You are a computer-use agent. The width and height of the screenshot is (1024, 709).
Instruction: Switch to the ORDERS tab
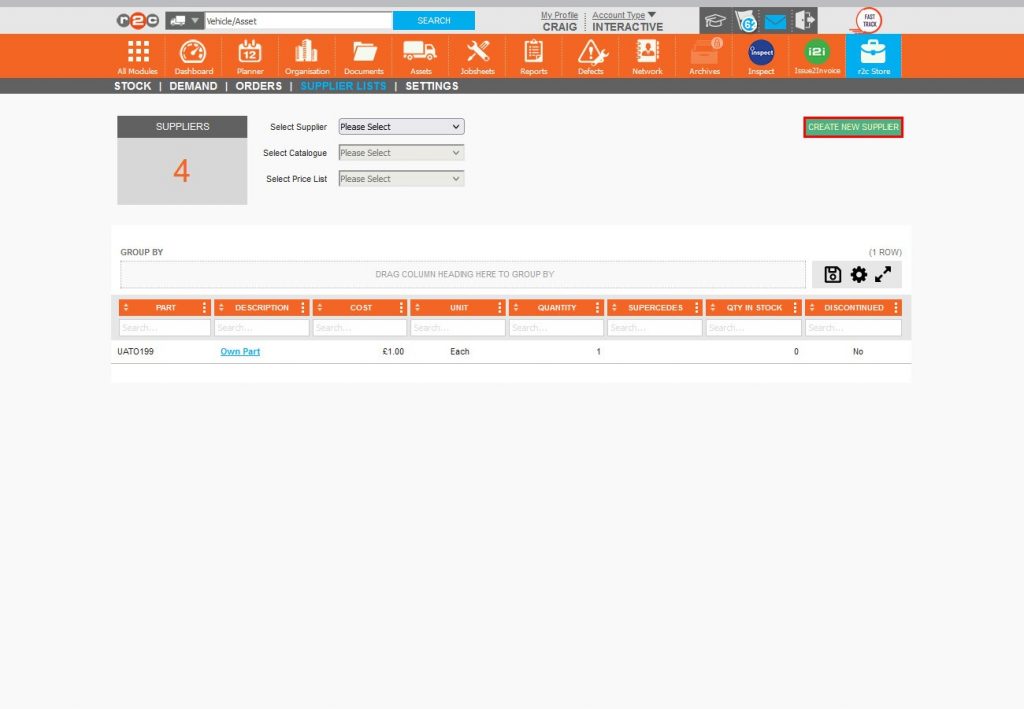(258, 86)
